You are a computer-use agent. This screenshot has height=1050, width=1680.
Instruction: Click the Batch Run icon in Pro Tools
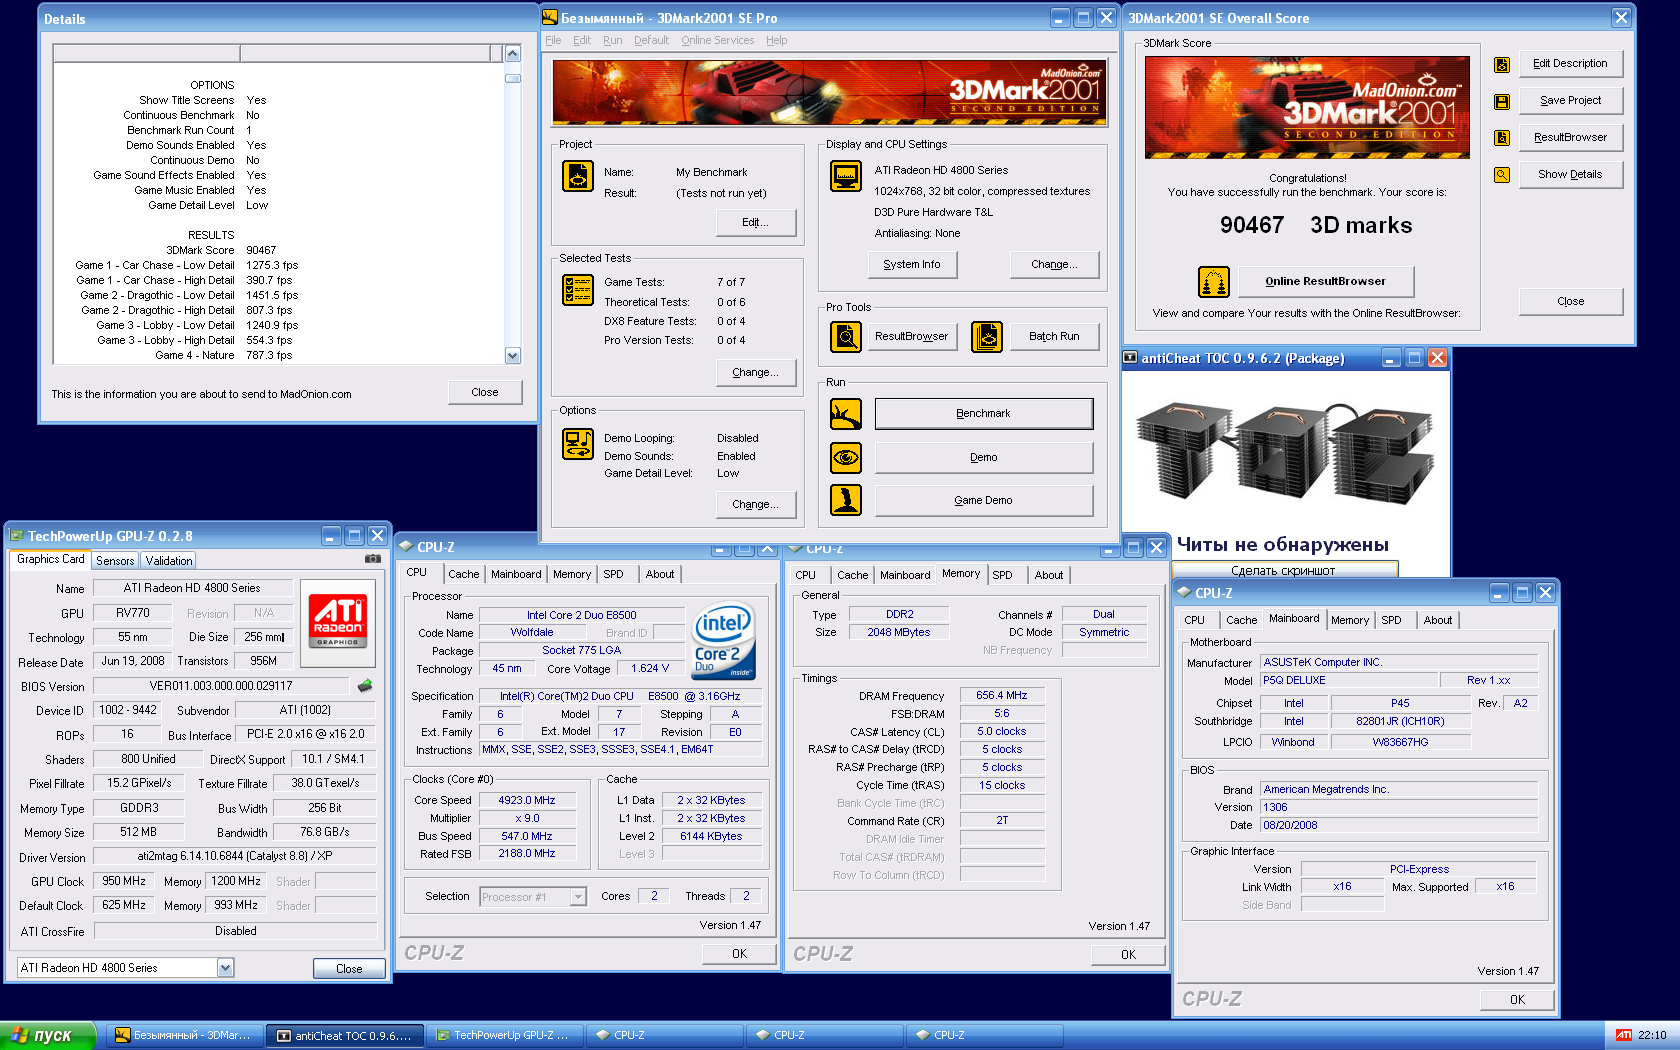pyautogui.click(x=987, y=337)
